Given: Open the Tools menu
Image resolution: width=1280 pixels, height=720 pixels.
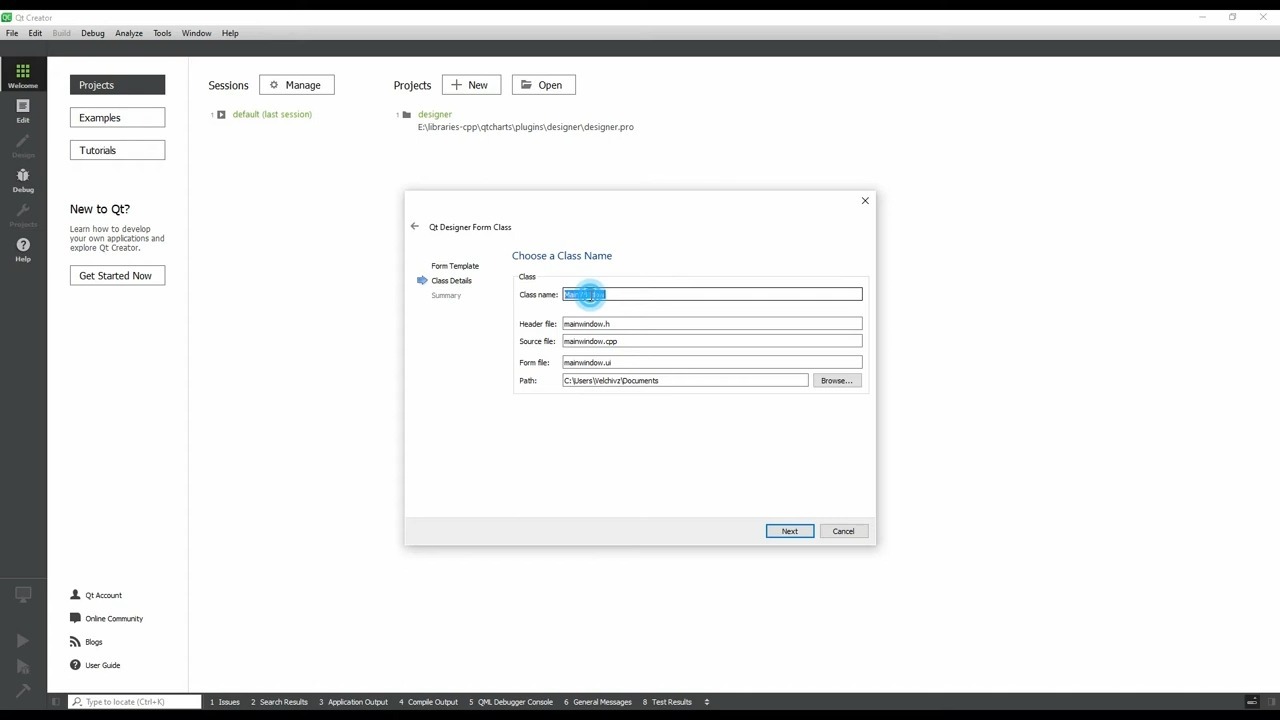Looking at the screenshot, I should point(162,33).
